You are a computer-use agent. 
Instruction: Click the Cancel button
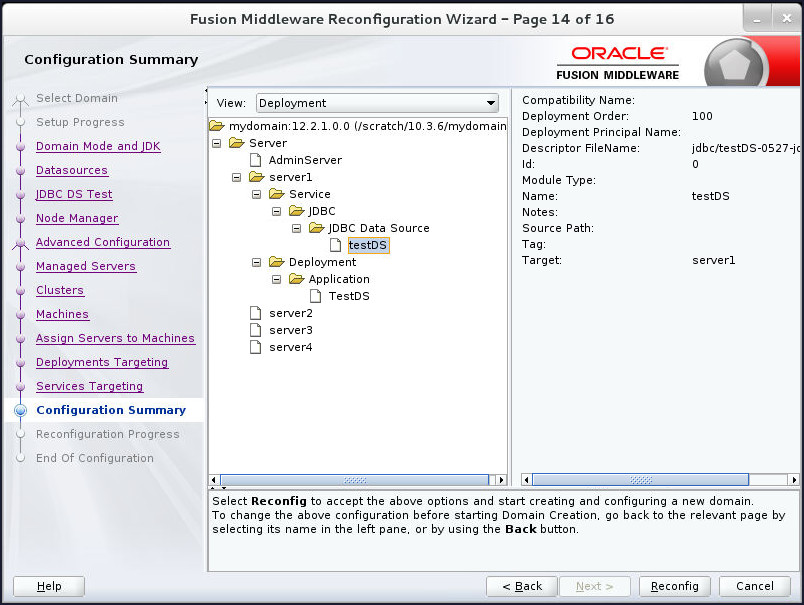click(755, 586)
